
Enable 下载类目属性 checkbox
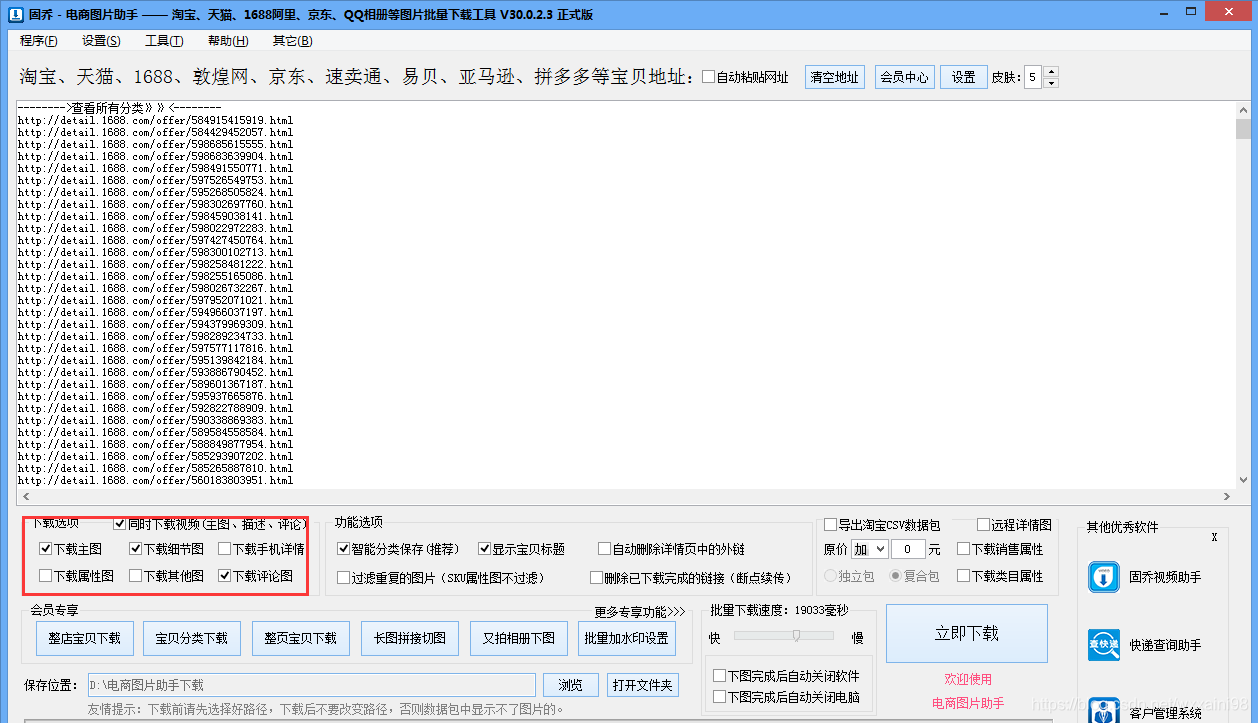coord(963,576)
